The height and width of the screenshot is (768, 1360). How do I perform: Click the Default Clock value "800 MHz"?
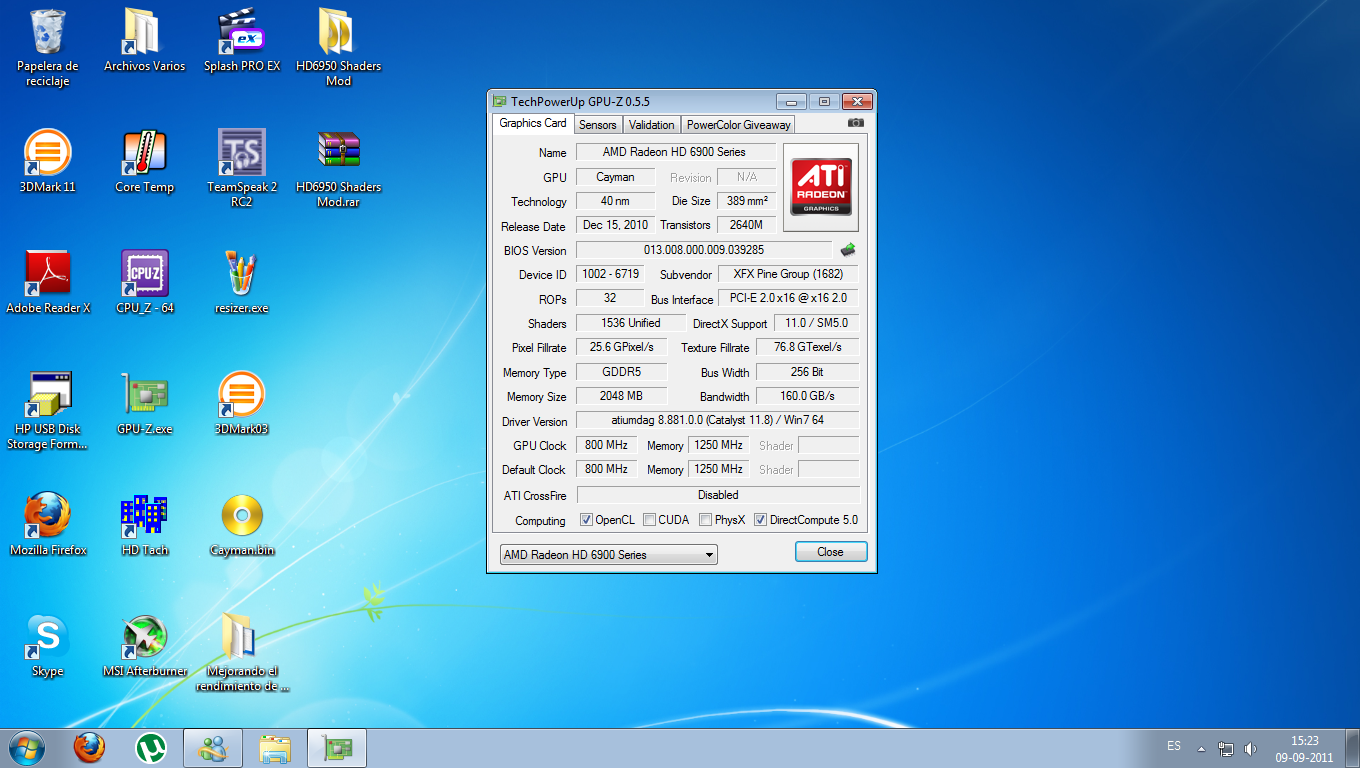606,469
